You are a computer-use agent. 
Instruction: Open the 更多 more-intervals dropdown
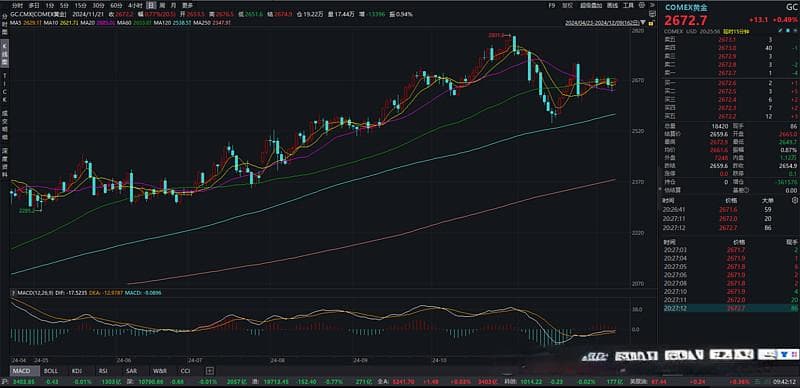coord(188,5)
